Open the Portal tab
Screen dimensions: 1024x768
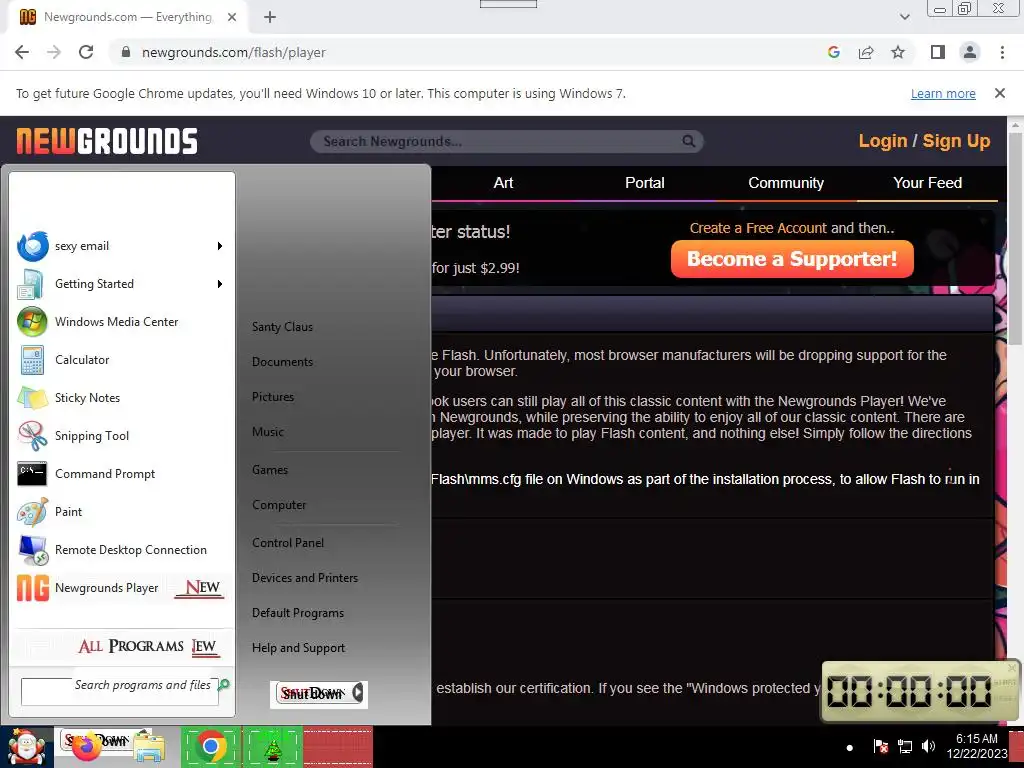[x=645, y=183]
